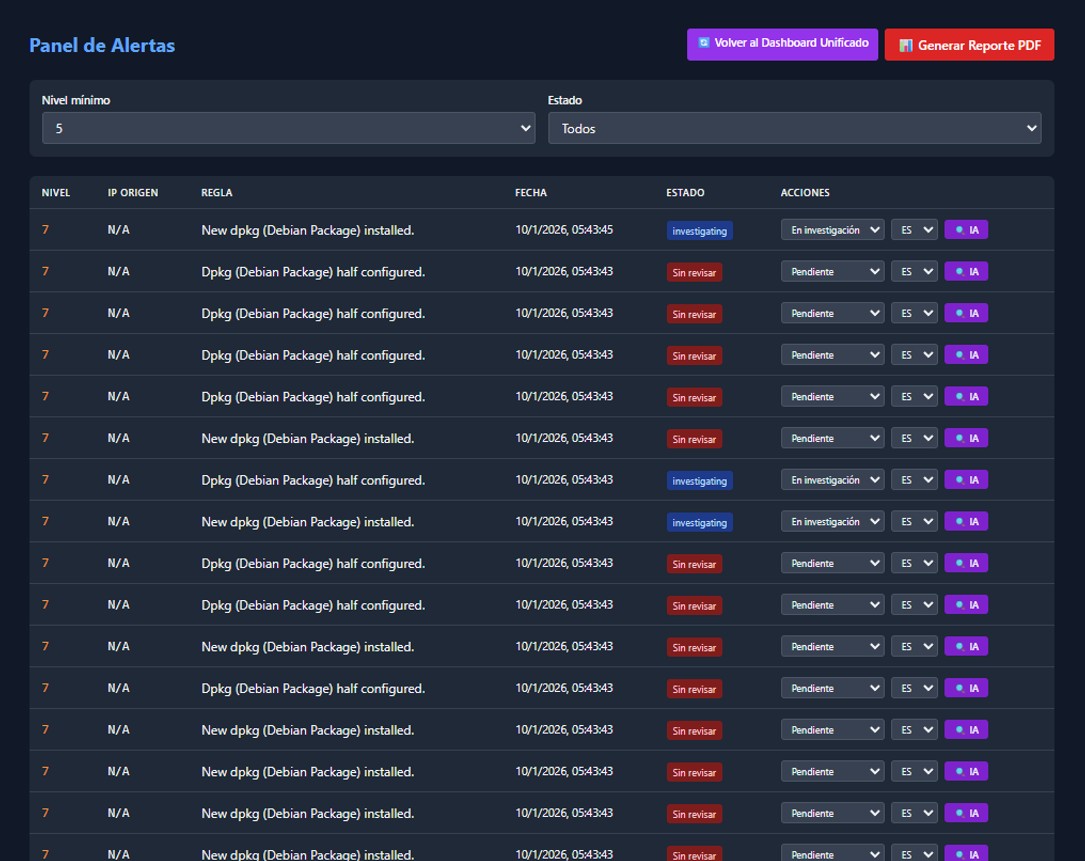Click Volver al Dashboard Unificado button
1085x861 pixels.
[782, 44]
